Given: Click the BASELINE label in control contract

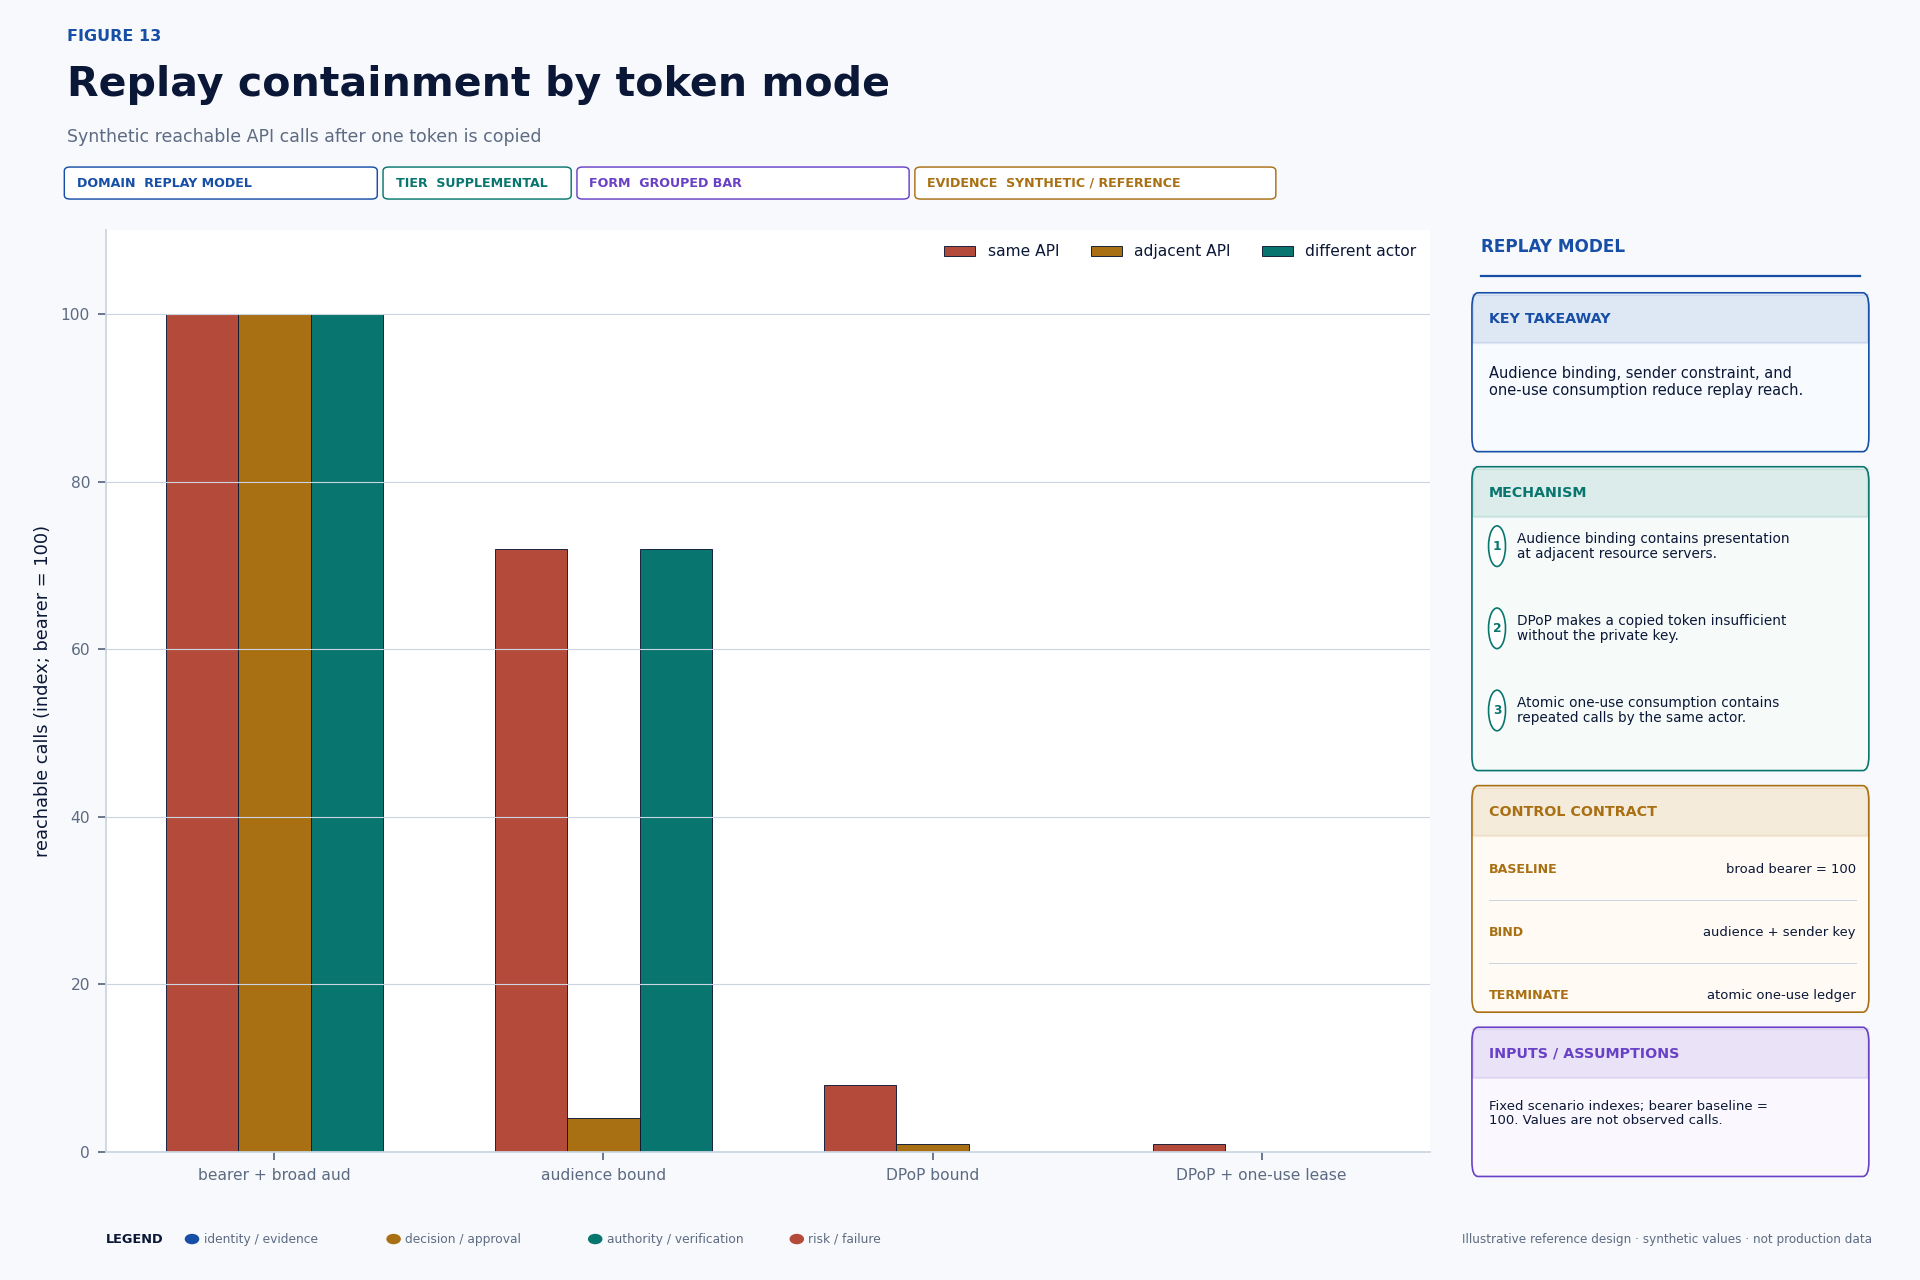Looking at the screenshot, I should point(1523,869).
